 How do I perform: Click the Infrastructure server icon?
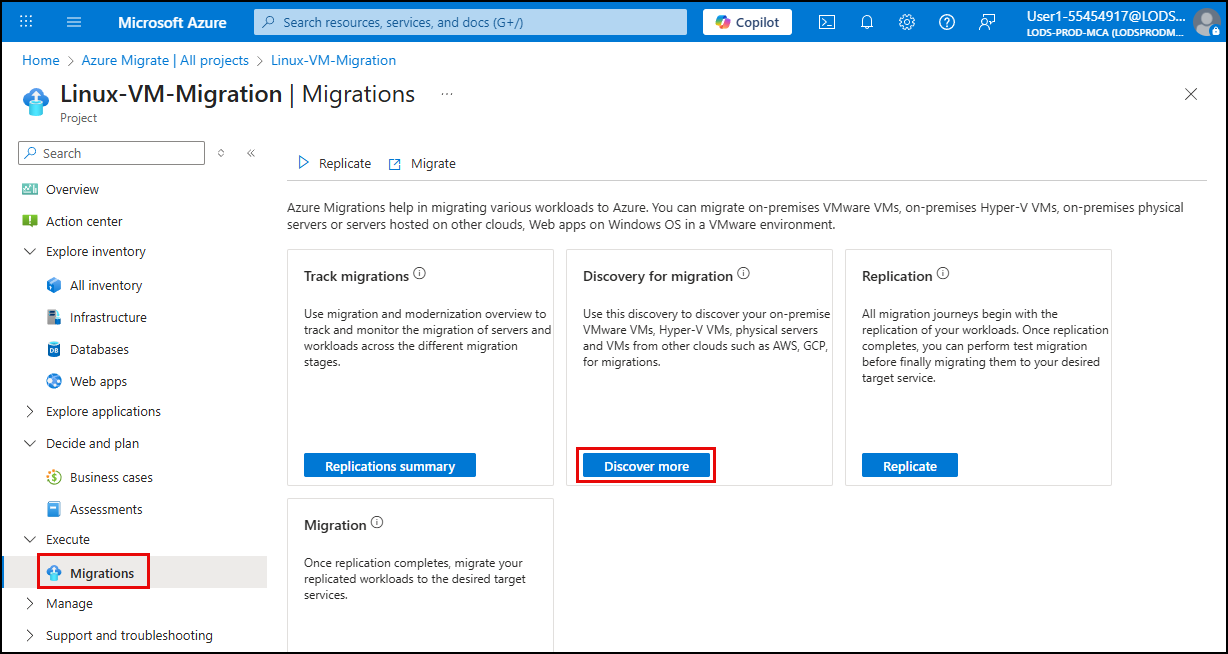click(54, 317)
